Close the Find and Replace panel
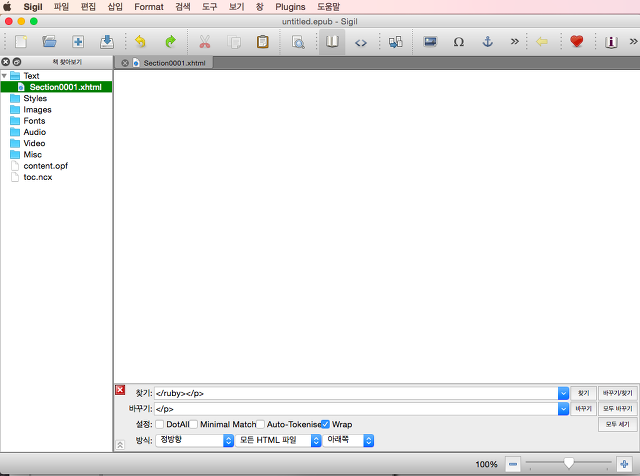The image size is (640, 476). (120, 390)
